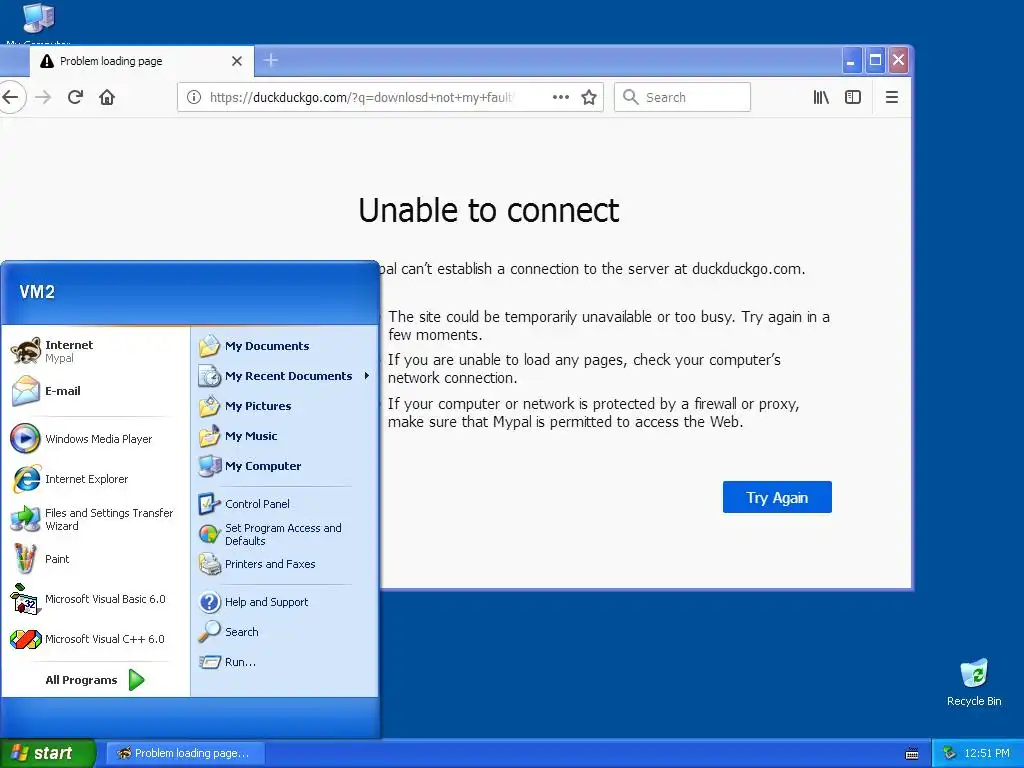This screenshot has height=768, width=1024.
Task: Open Paint from the Start menu
Action: (95, 559)
